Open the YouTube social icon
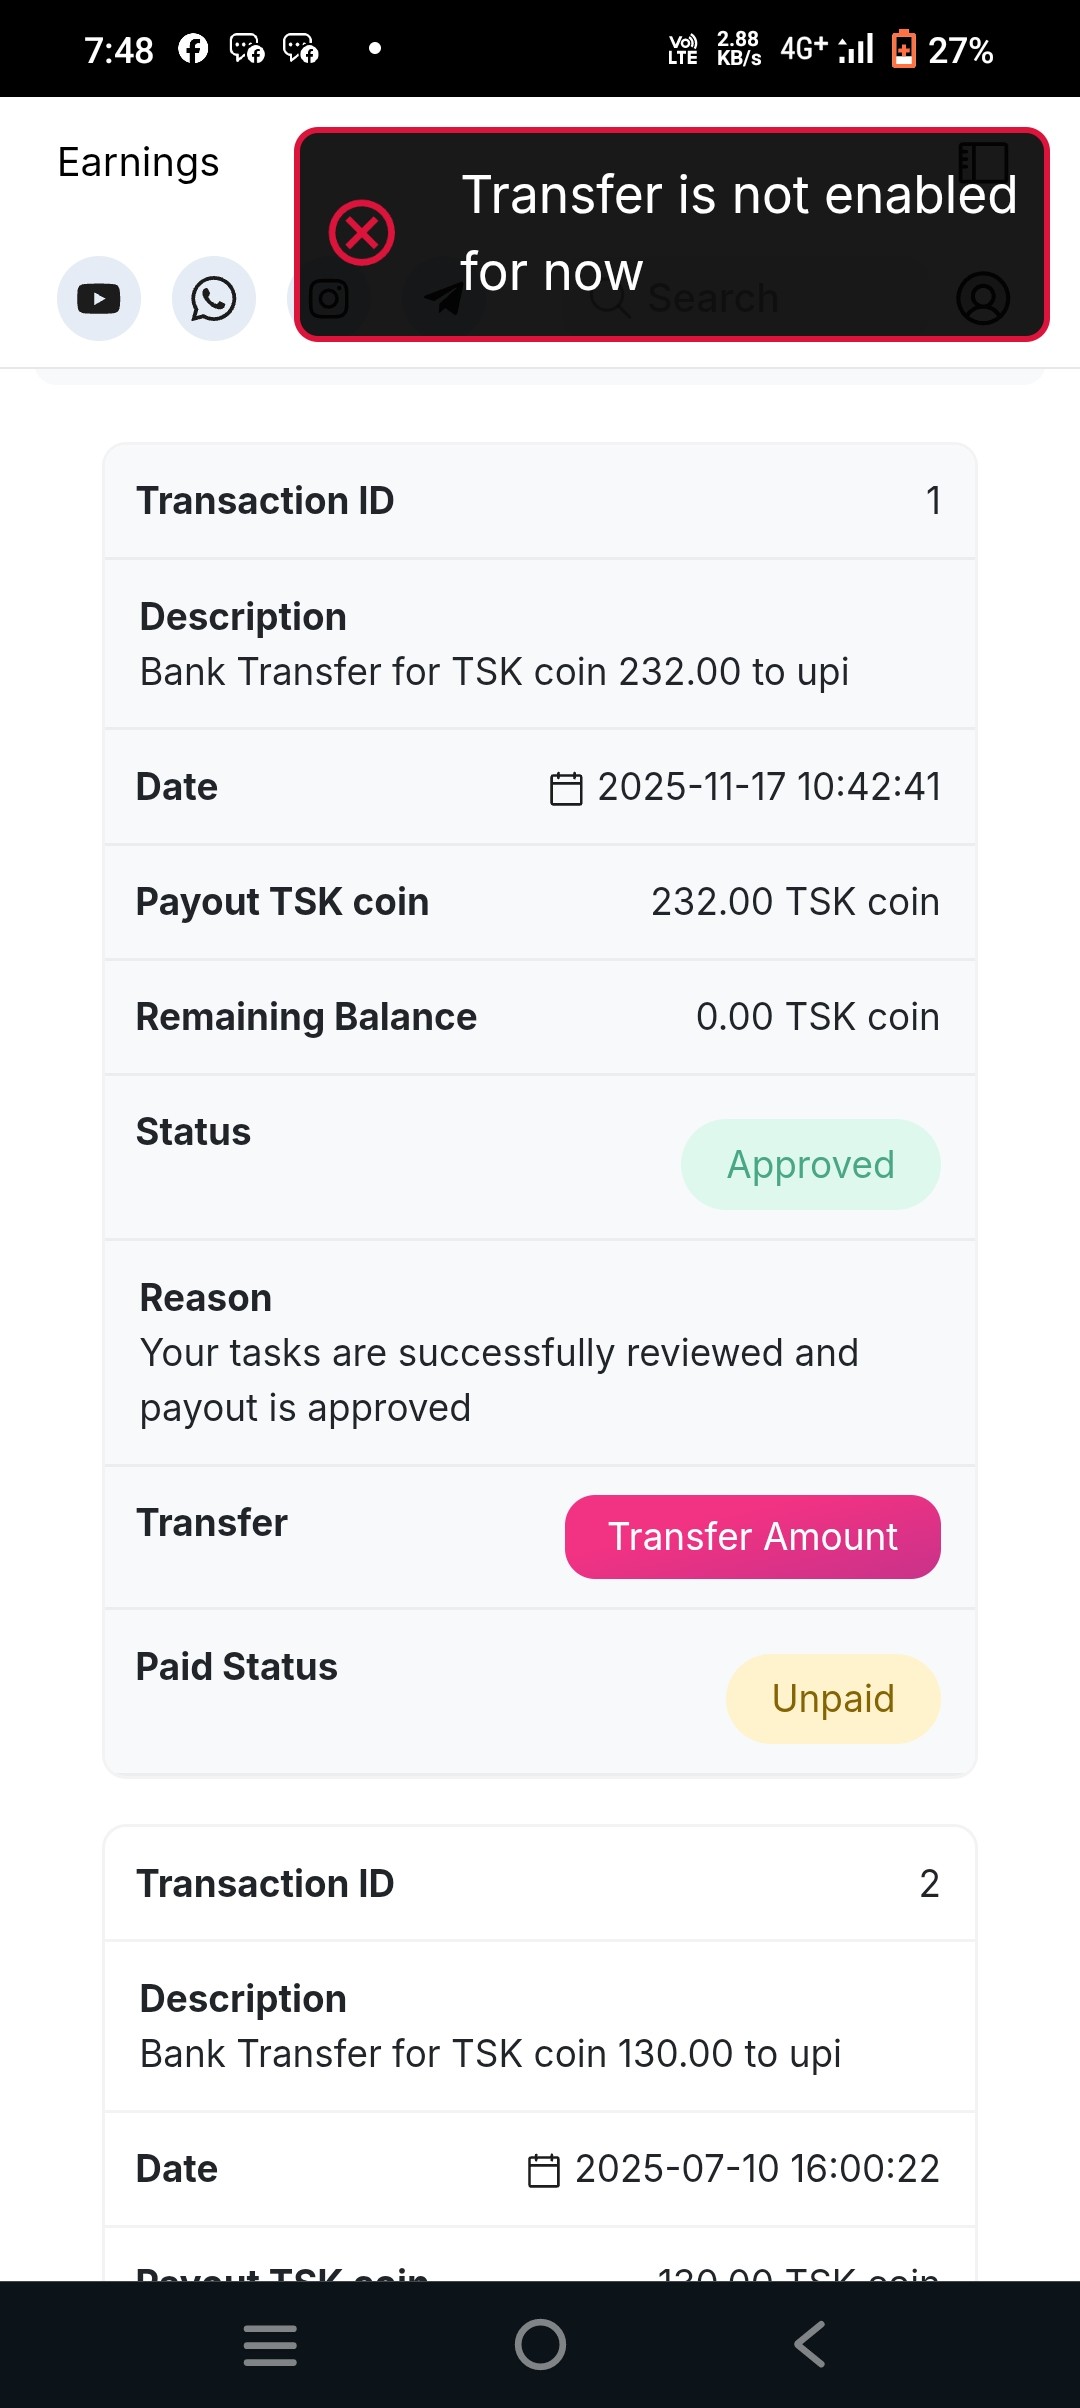 (99, 298)
